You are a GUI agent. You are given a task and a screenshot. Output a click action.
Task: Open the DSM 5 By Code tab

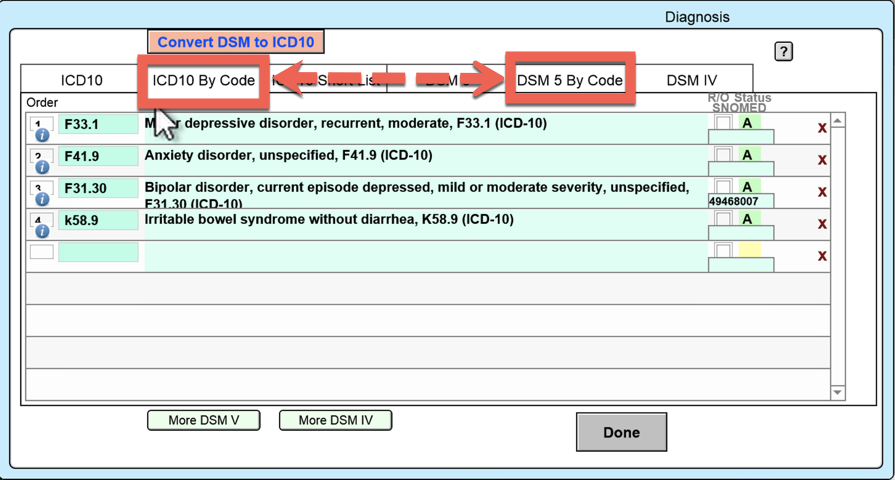tap(569, 80)
